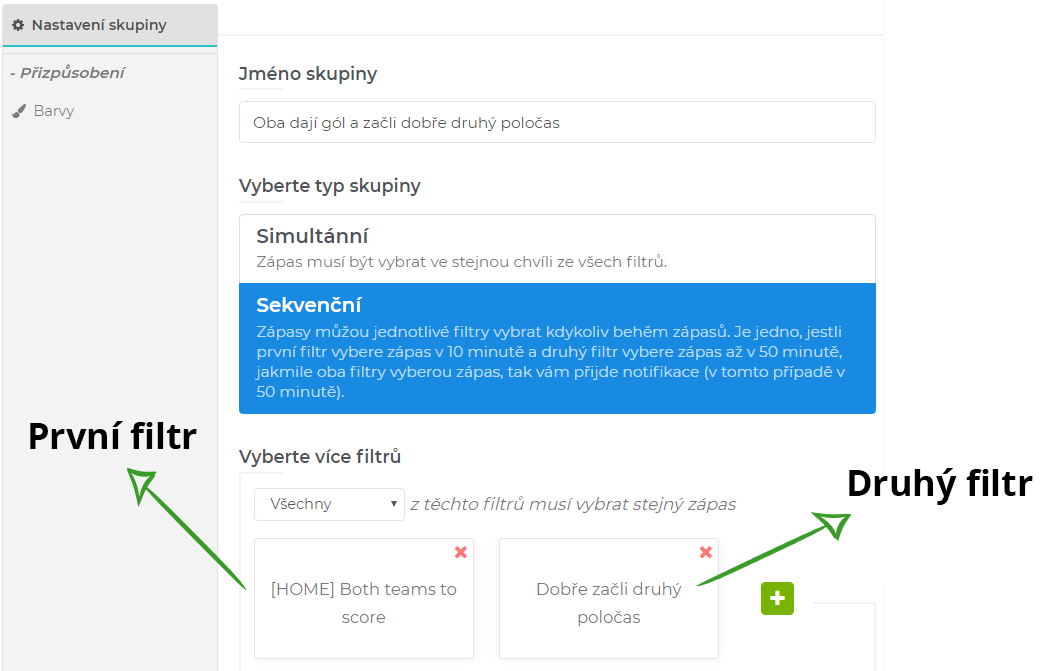The height and width of the screenshot is (671, 1050).
Task: Click the Jméno skupiny label
Action: pyautogui.click(x=308, y=74)
